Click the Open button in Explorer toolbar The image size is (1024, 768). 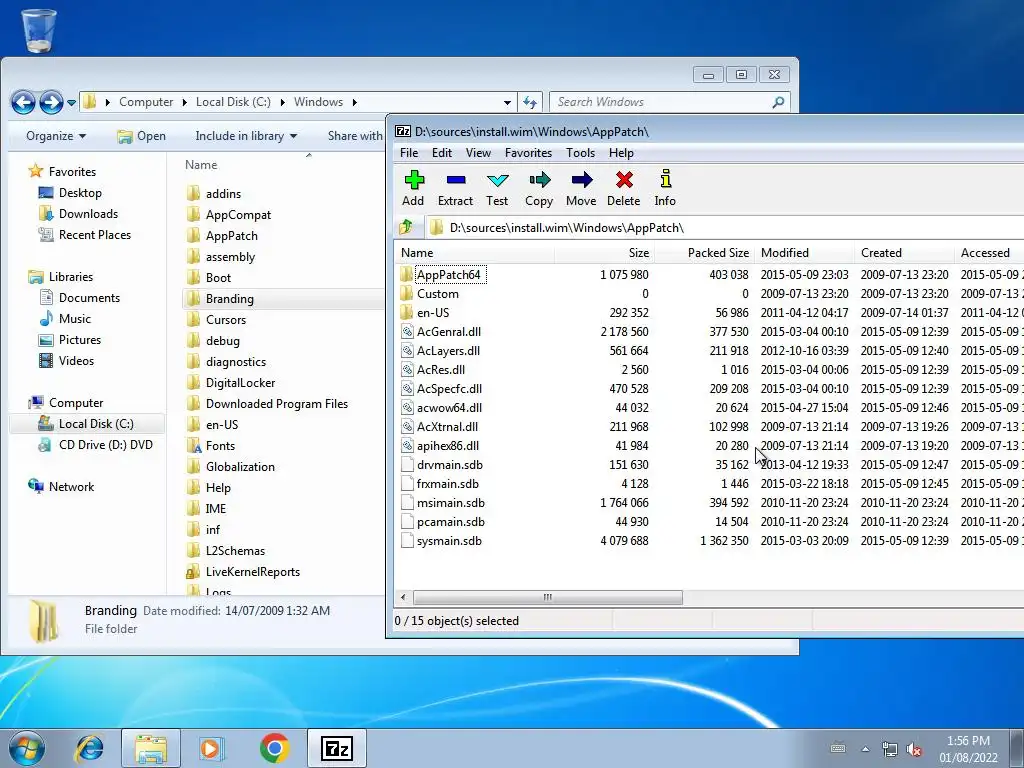(142, 136)
